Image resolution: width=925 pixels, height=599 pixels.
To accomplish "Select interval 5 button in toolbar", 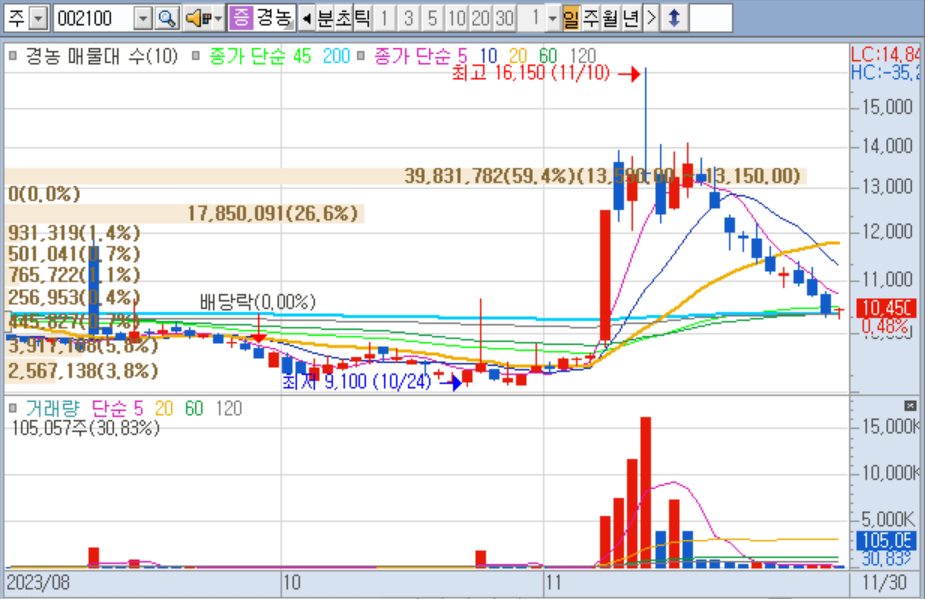I will [x=432, y=18].
